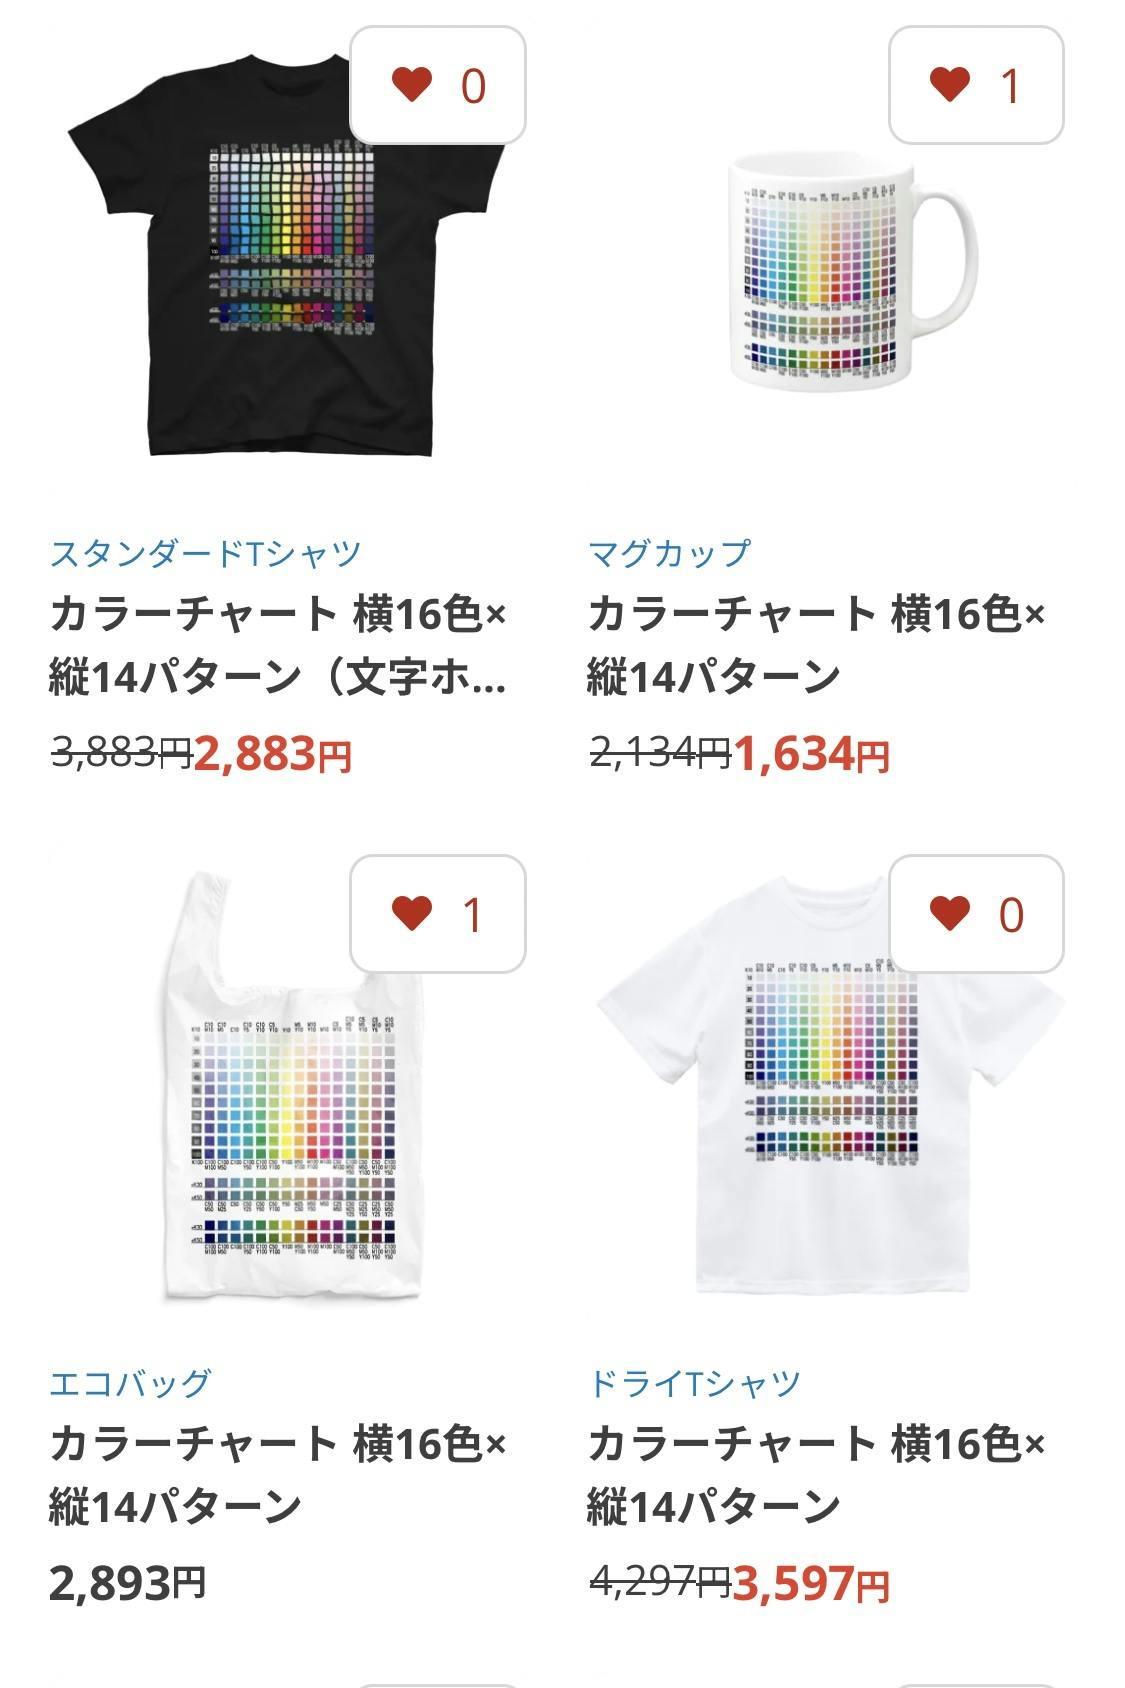Screen dimensions: 1125x1688
Task: Open スタンダードTシャツ category link
Action: (205, 552)
